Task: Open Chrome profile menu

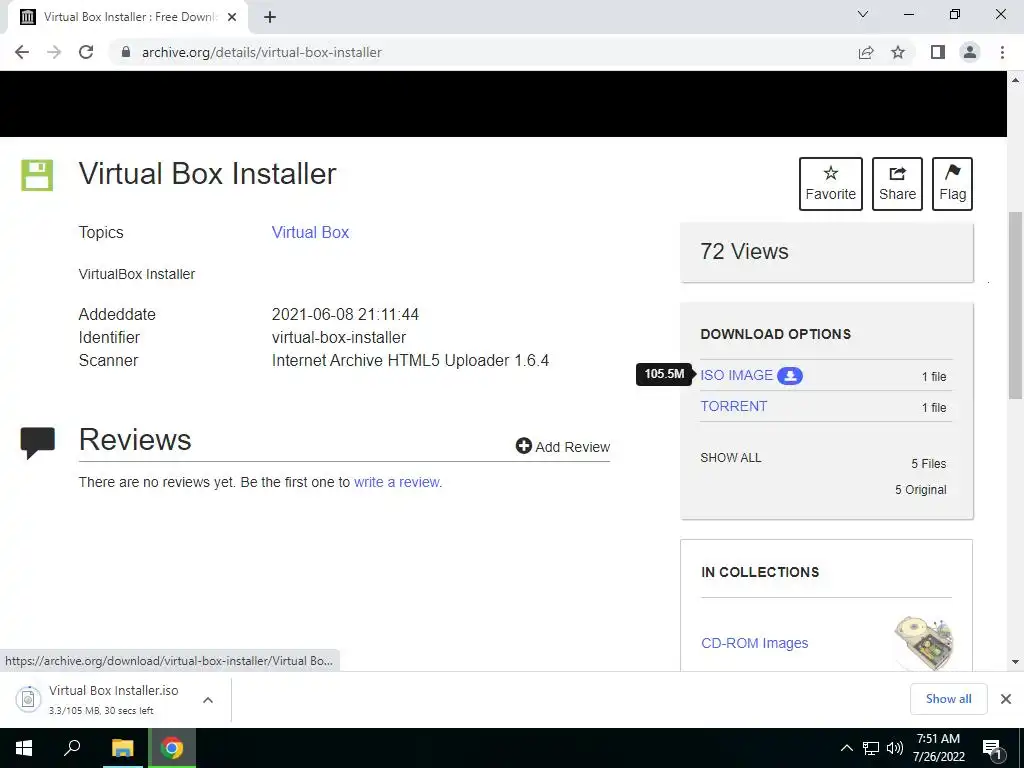Action: [x=970, y=52]
